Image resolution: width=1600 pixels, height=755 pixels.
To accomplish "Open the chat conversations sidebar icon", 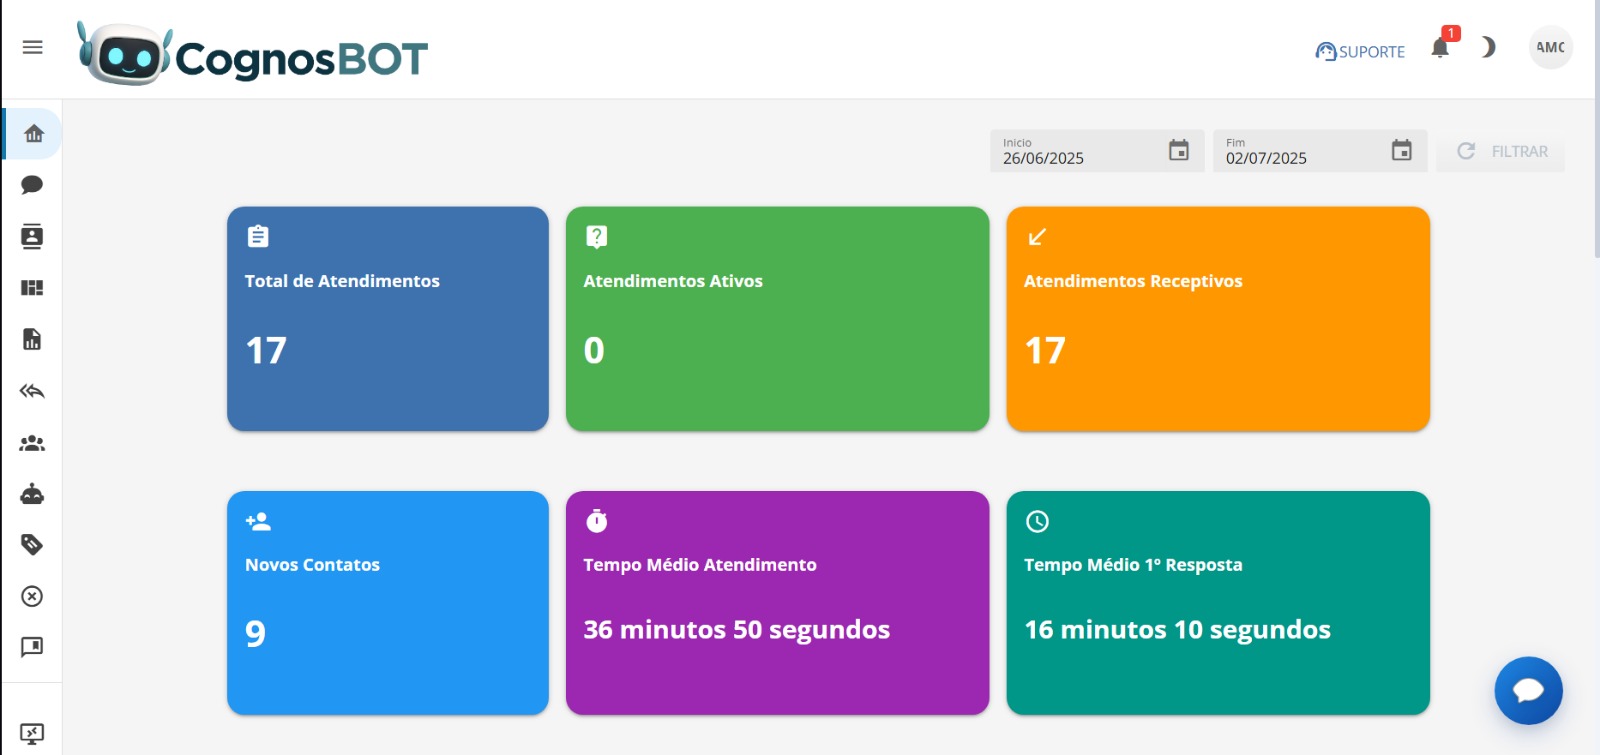I will tap(32, 185).
